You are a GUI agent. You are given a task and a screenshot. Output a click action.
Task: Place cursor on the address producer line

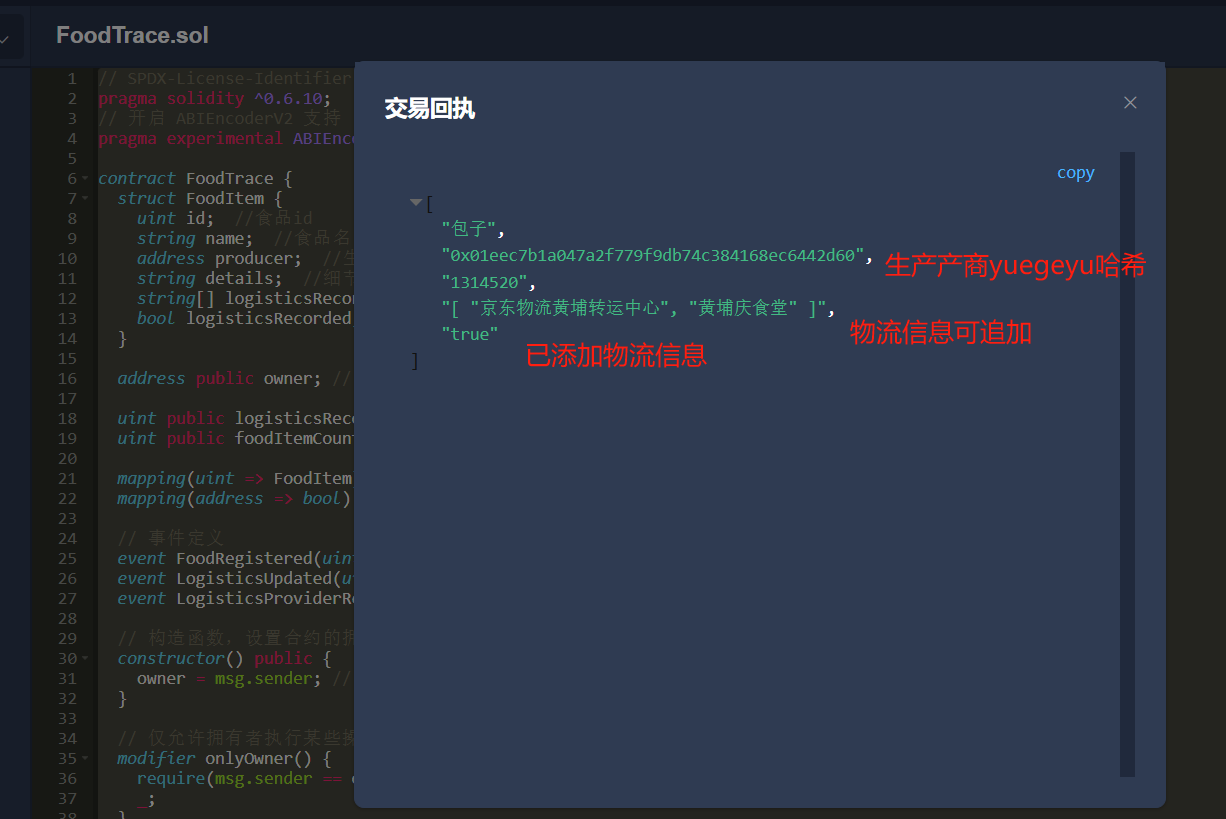(x=245, y=258)
